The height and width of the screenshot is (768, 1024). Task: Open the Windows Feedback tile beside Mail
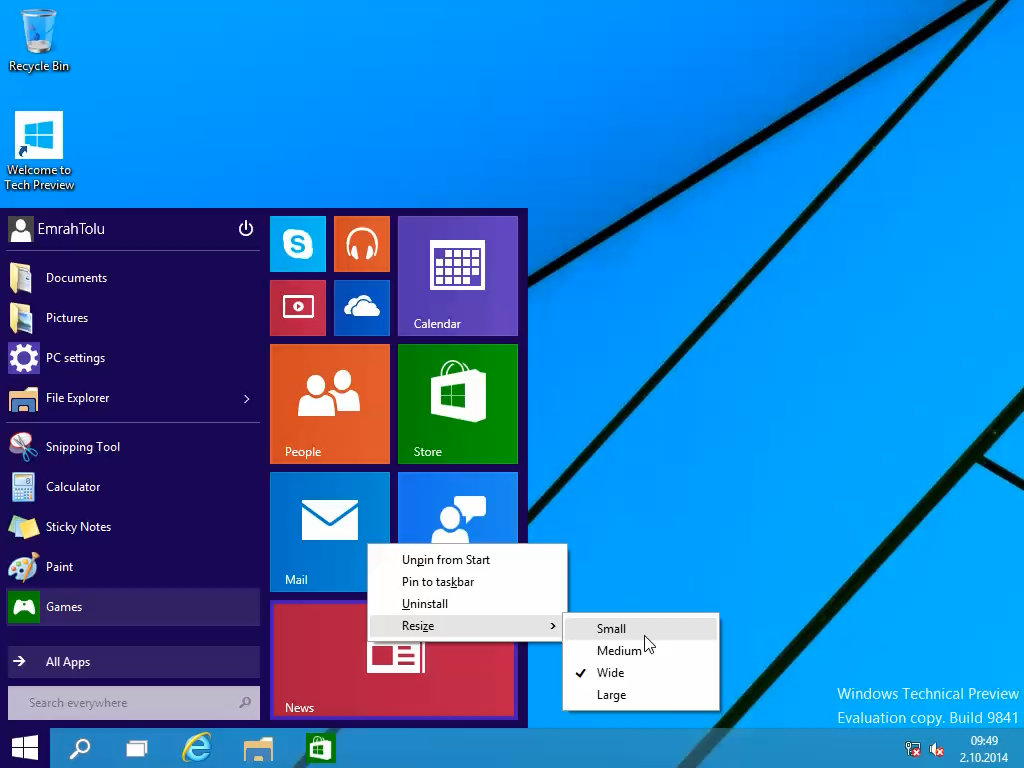coord(458,507)
